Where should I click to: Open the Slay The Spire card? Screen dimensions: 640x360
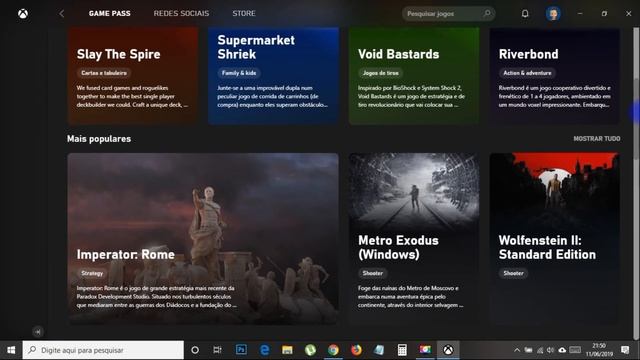click(133, 76)
